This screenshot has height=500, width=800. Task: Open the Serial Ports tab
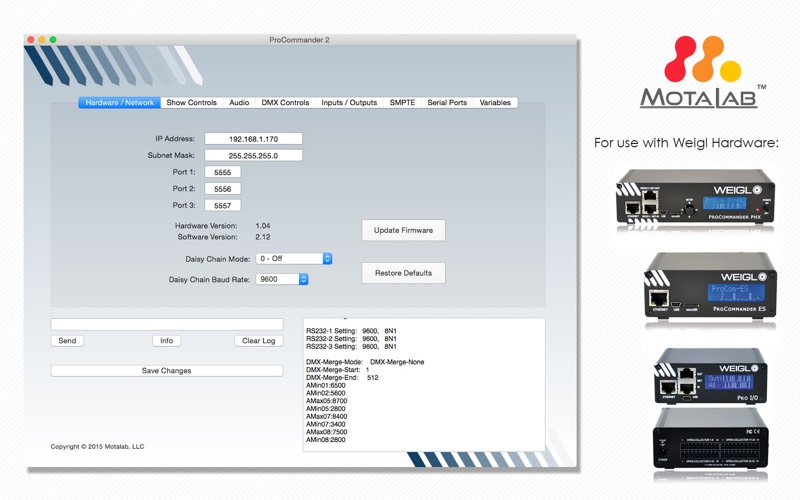tap(447, 103)
